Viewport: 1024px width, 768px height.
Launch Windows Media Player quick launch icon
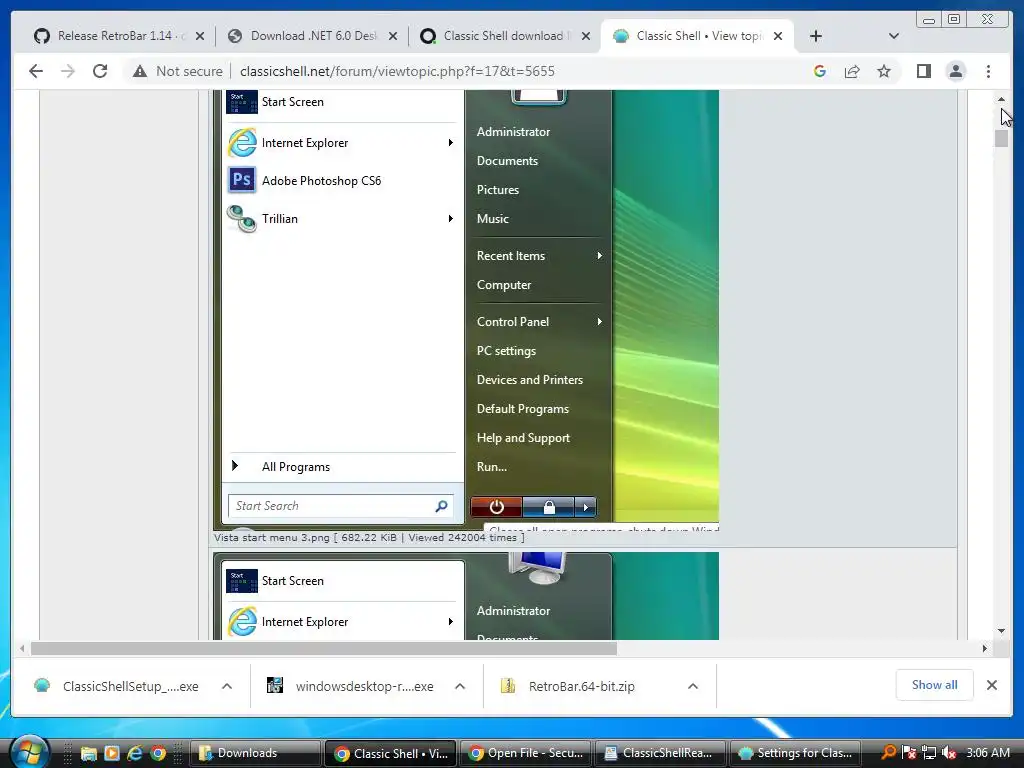click(112, 754)
